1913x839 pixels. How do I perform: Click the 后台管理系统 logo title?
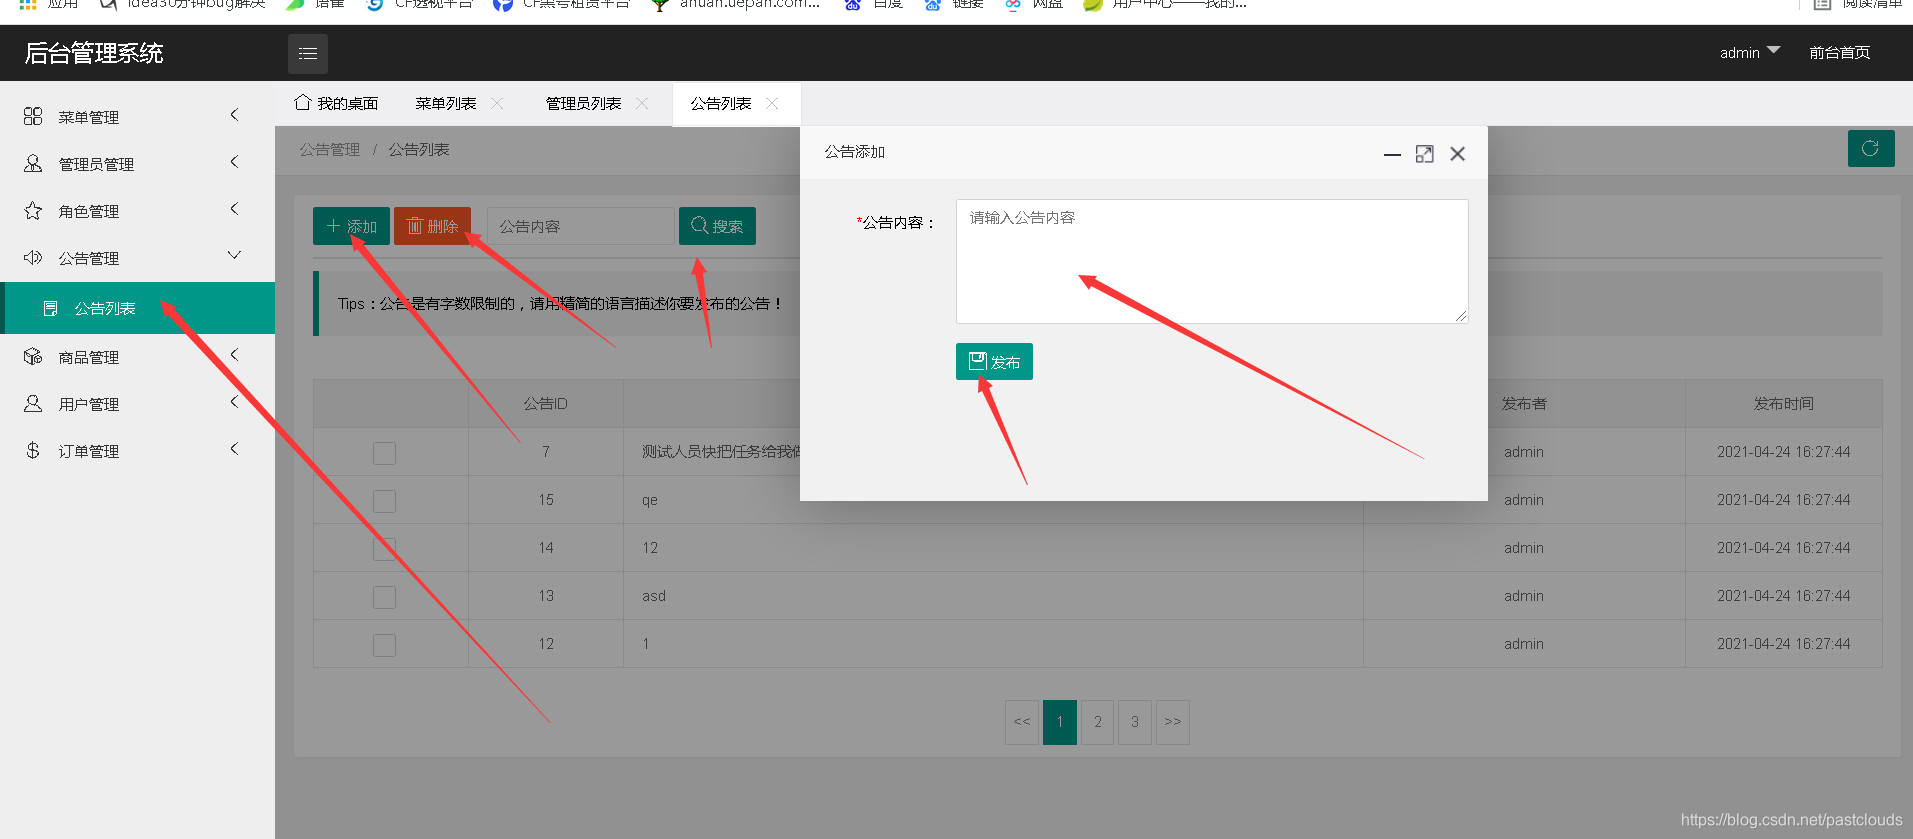pos(94,53)
